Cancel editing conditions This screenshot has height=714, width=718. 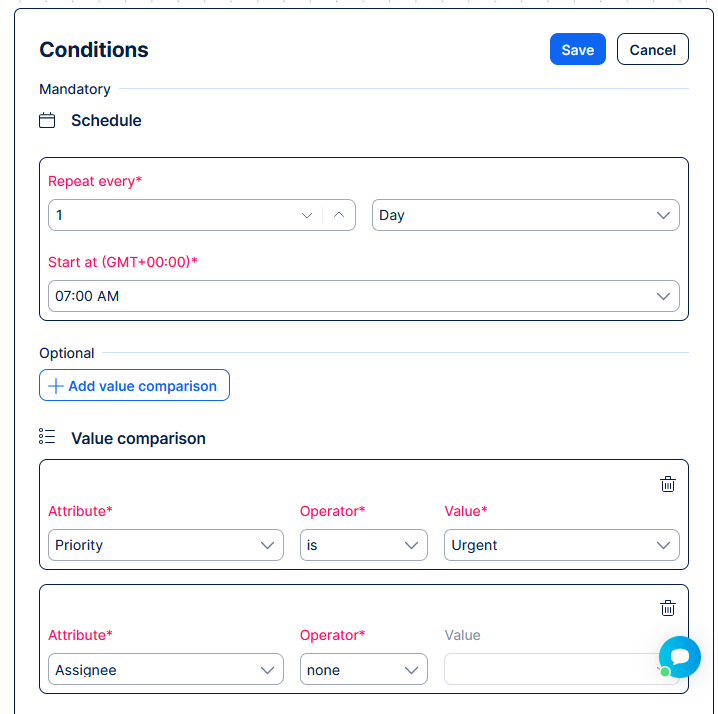tap(652, 50)
